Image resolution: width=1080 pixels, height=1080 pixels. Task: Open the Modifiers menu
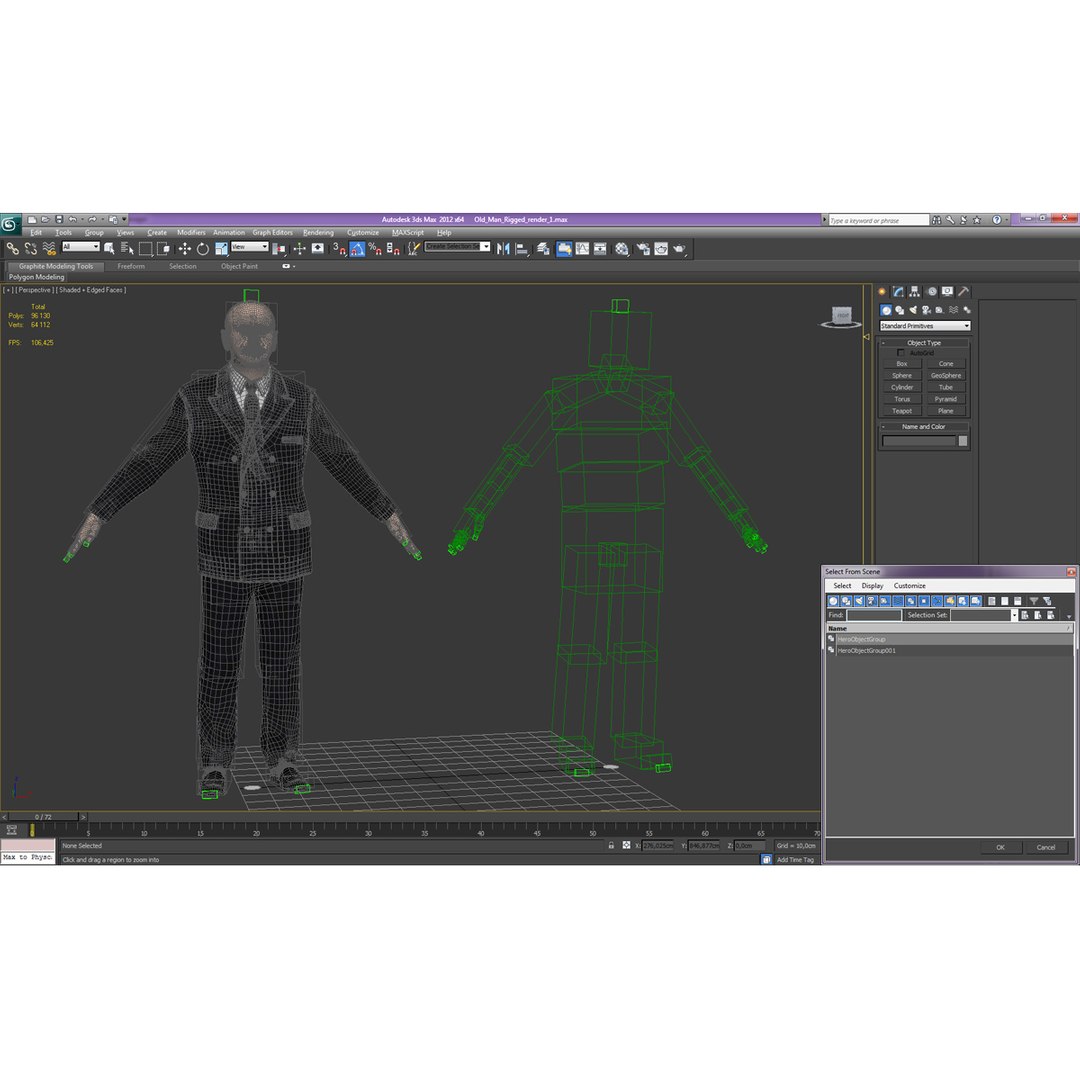[x=191, y=233]
